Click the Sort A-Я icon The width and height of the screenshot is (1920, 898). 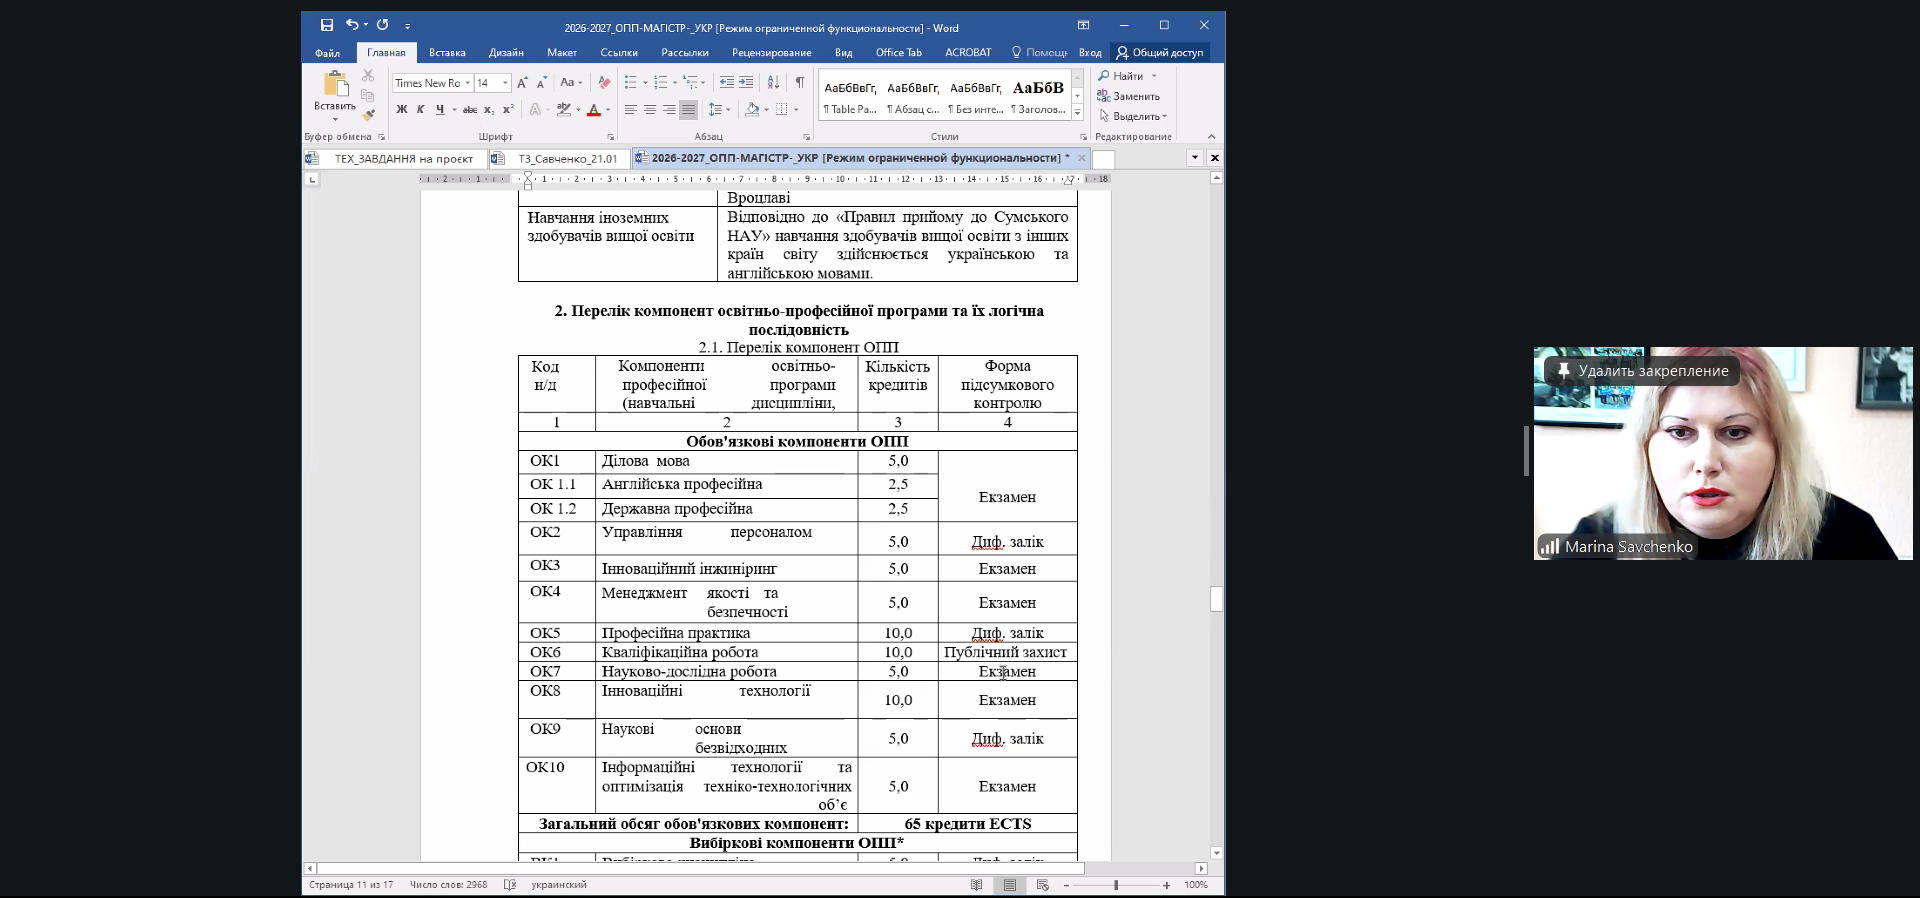[773, 83]
